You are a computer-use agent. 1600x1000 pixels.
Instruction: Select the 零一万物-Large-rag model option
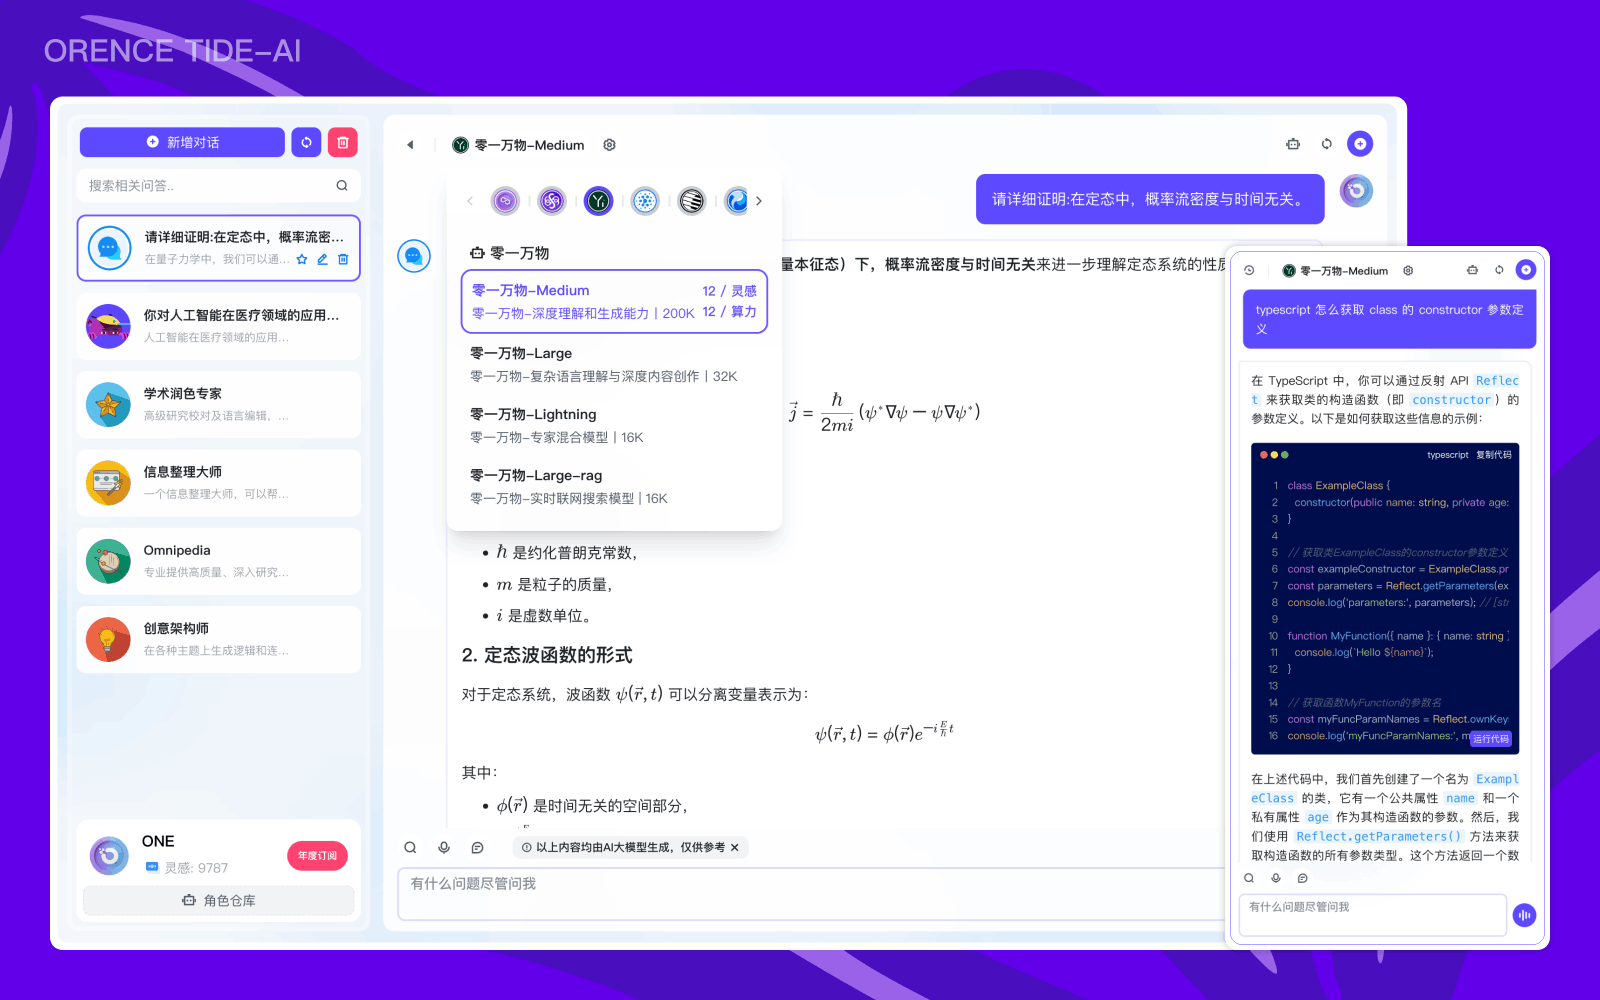[x=614, y=486]
